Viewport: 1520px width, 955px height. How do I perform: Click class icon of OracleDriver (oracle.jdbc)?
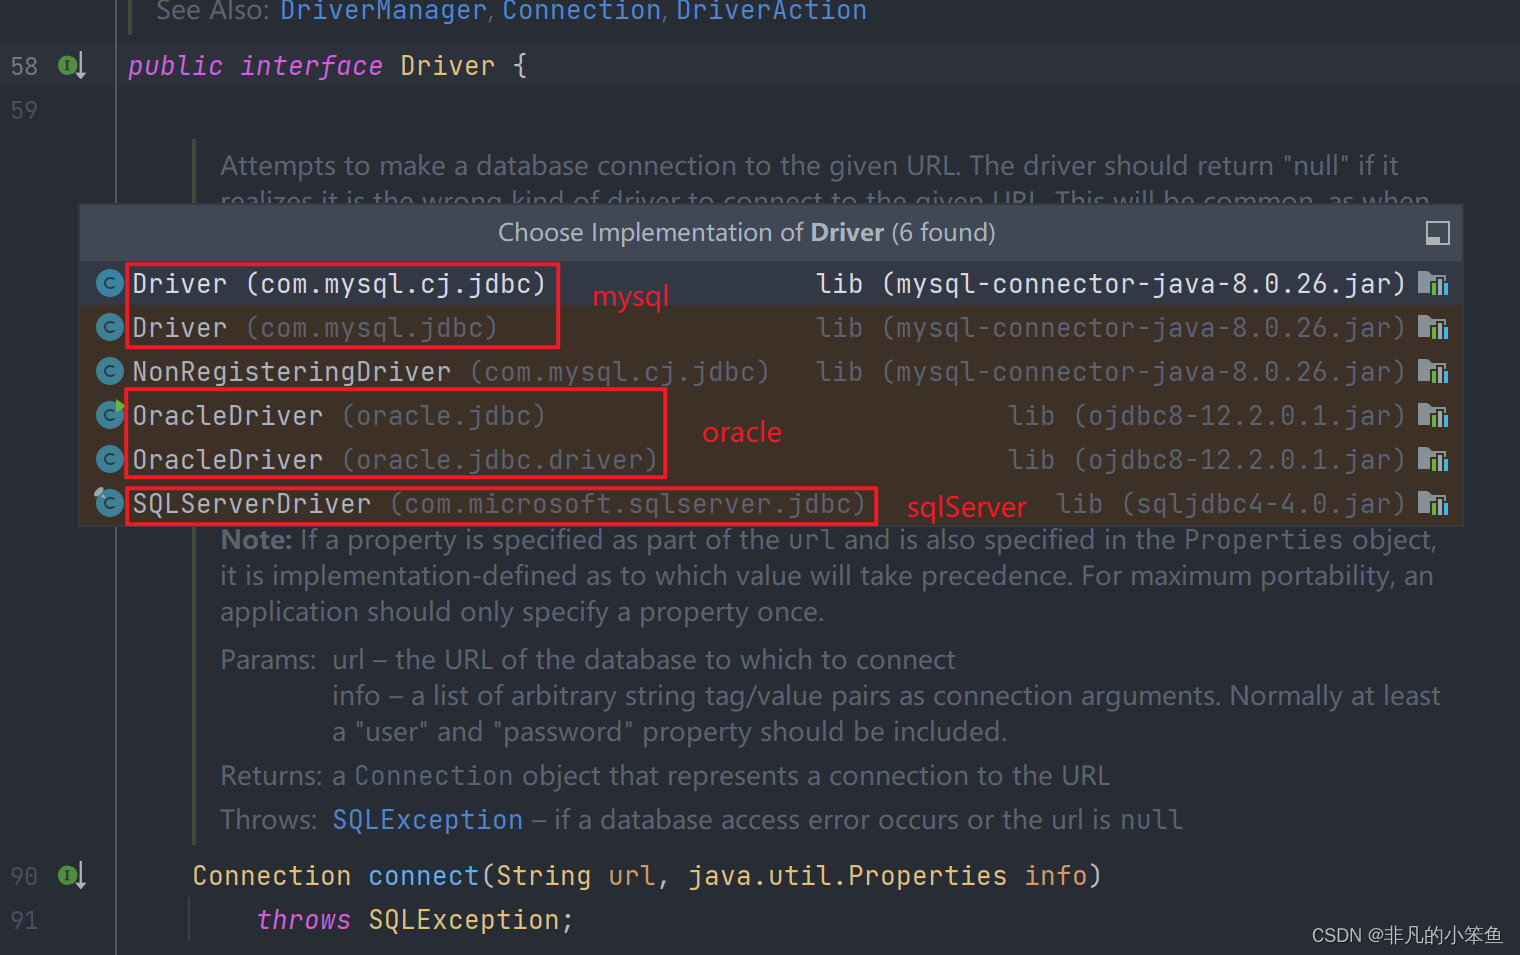[109, 415]
